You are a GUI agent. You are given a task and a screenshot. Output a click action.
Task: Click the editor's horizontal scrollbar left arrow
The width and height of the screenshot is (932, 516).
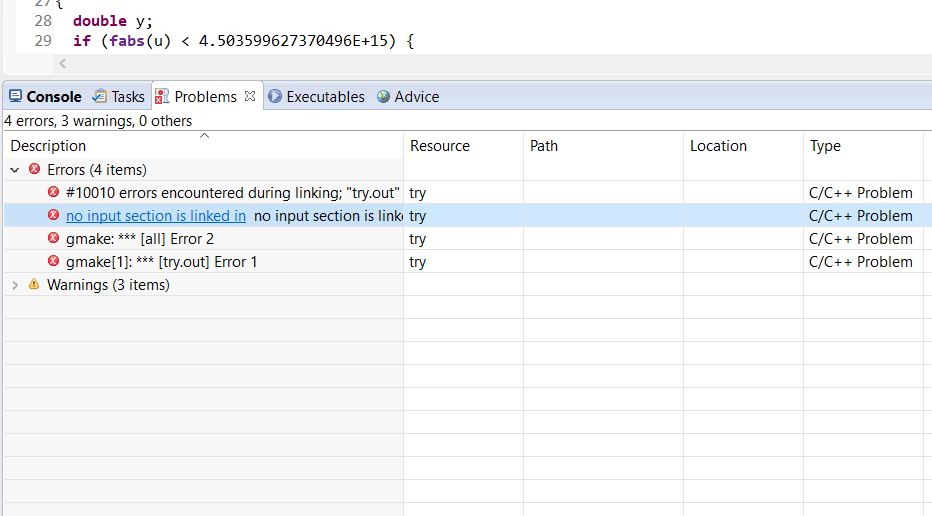(x=63, y=64)
